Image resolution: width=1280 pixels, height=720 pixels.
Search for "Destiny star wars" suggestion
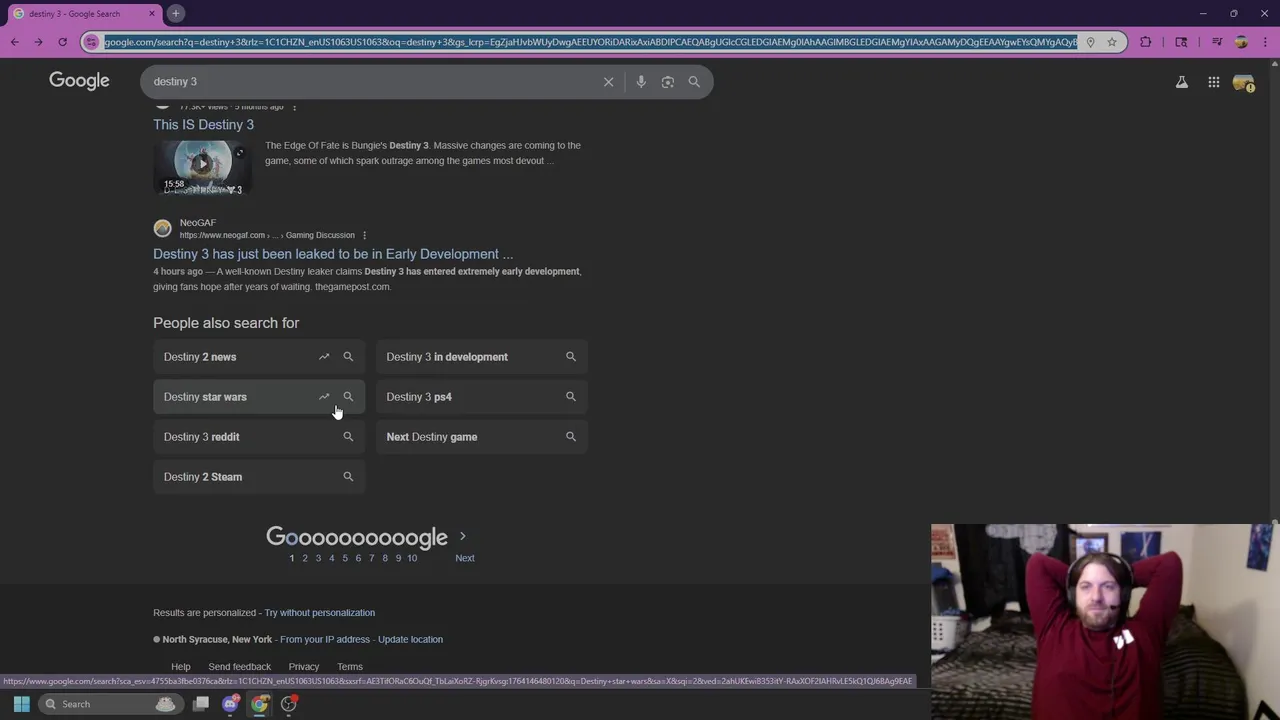click(x=259, y=397)
